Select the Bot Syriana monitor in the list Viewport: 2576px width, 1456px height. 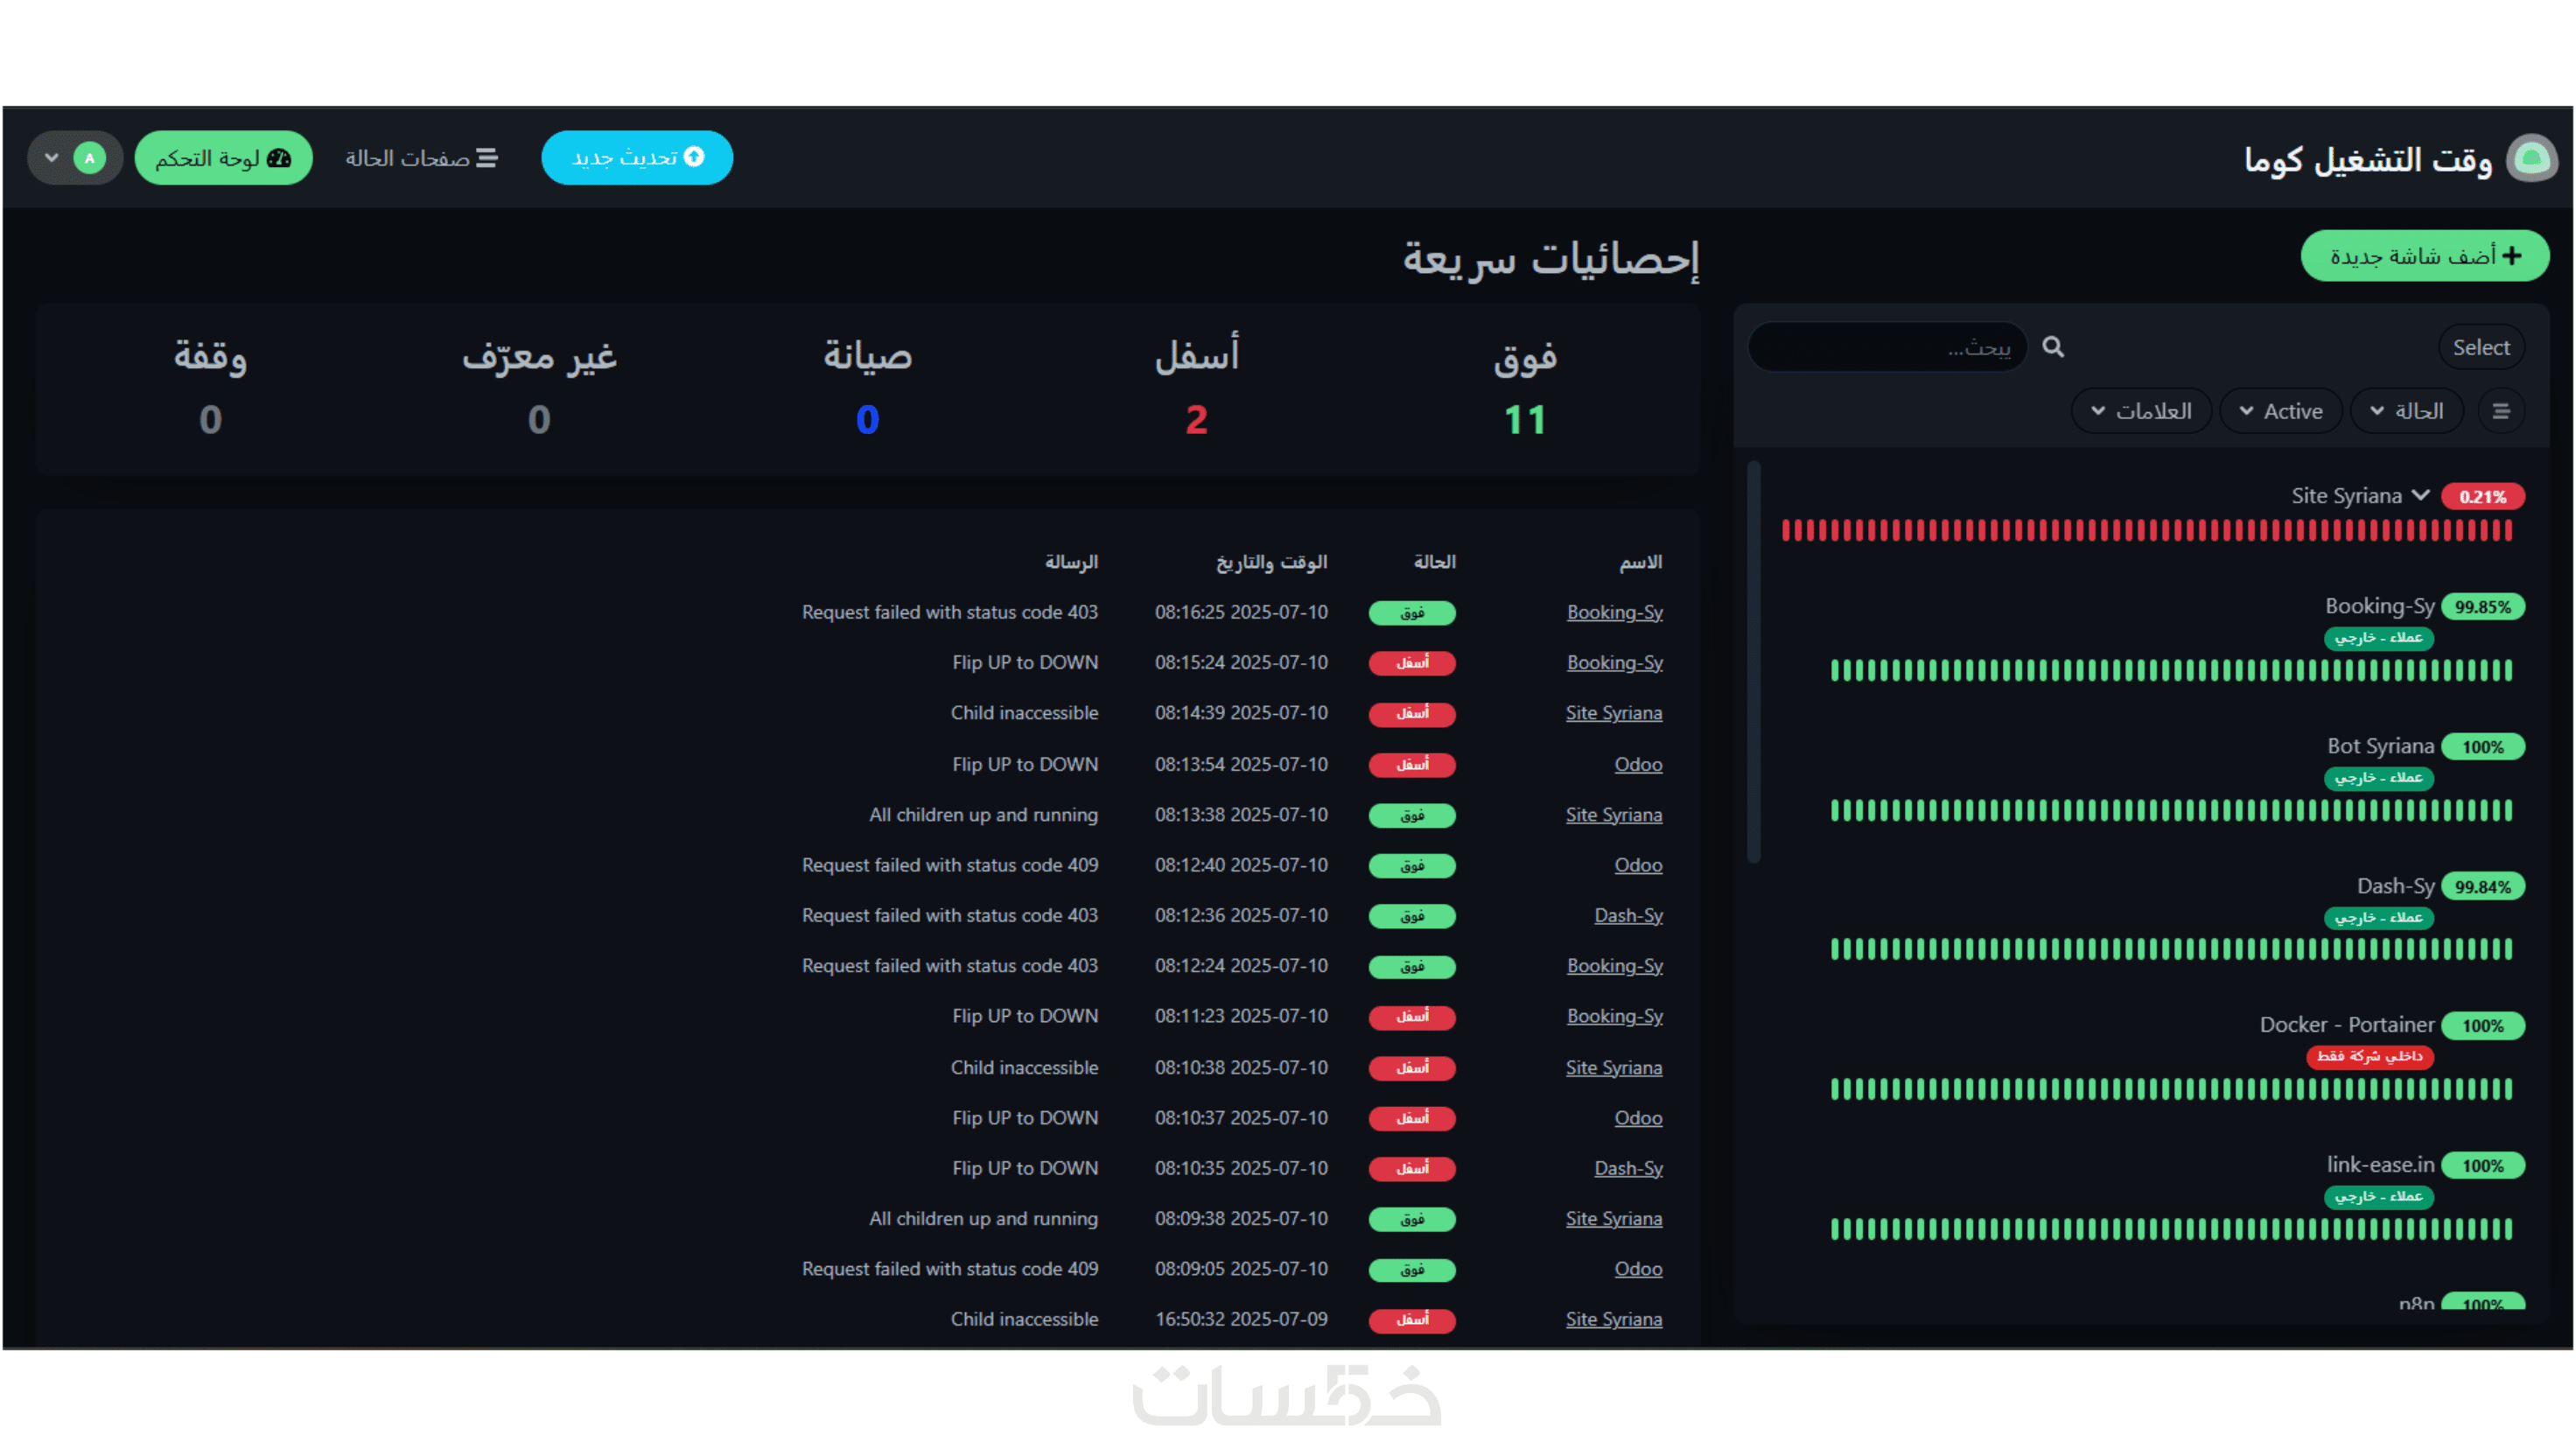[x=2380, y=746]
